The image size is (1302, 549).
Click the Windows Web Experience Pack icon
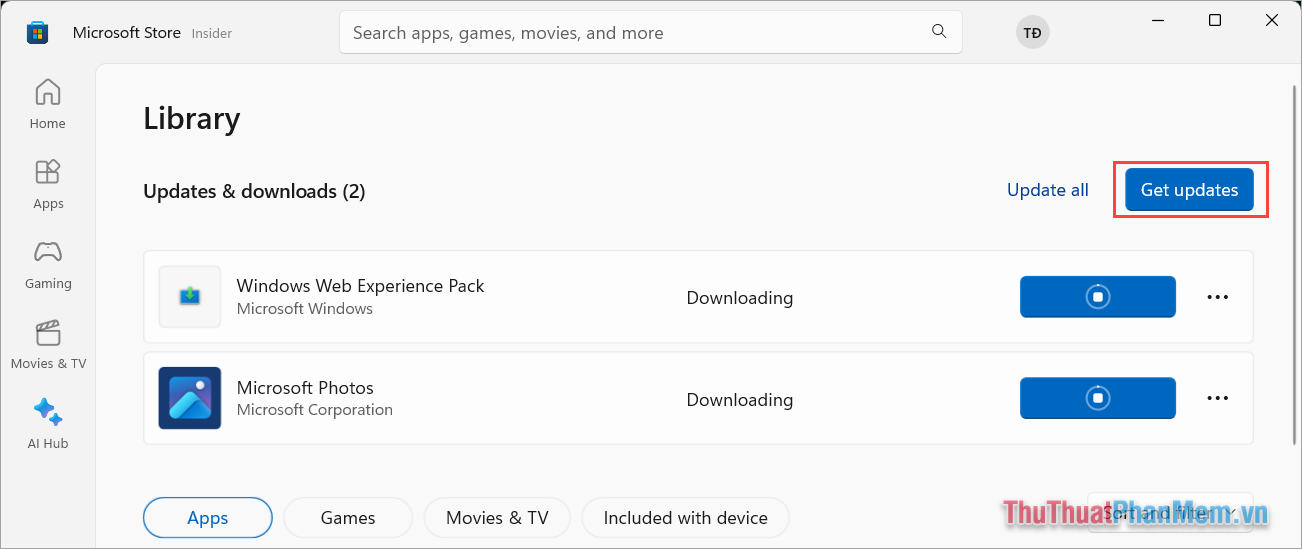coord(190,297)
